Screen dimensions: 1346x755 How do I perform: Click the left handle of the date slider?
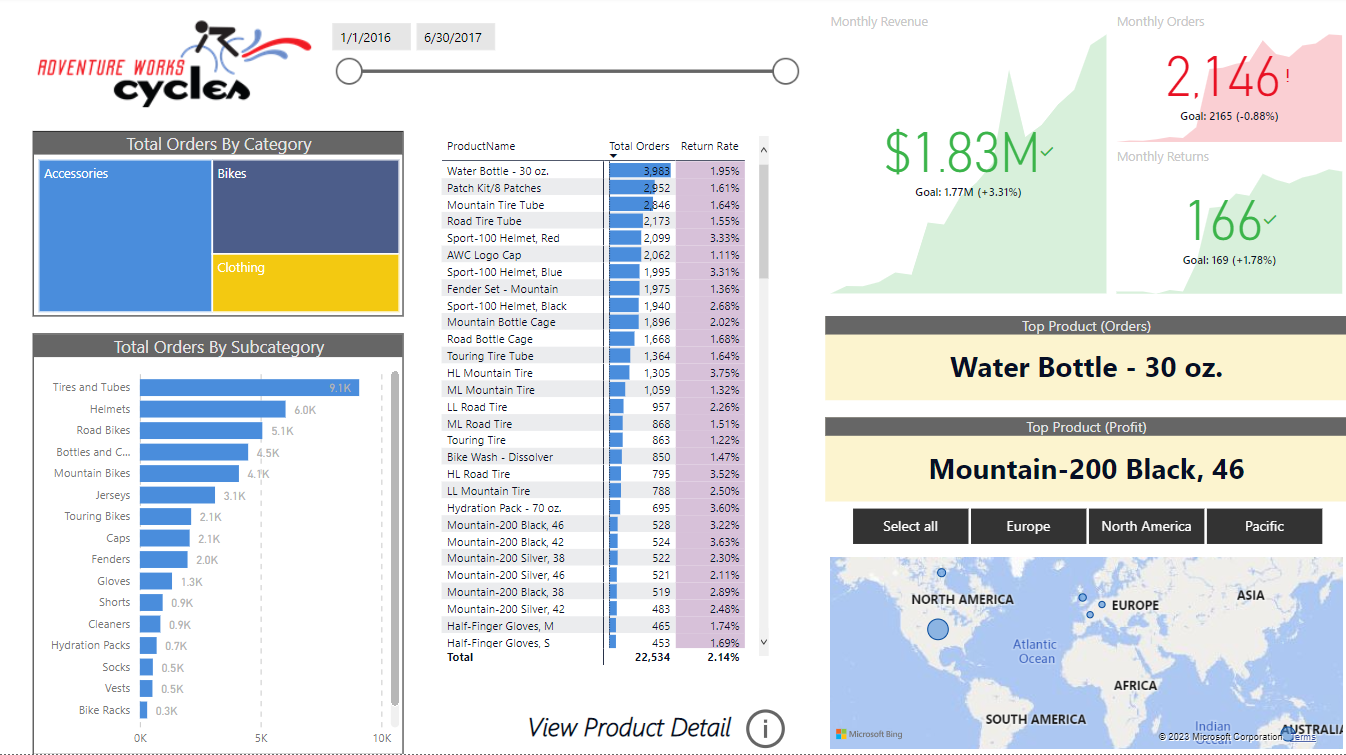tap(349, 71)
